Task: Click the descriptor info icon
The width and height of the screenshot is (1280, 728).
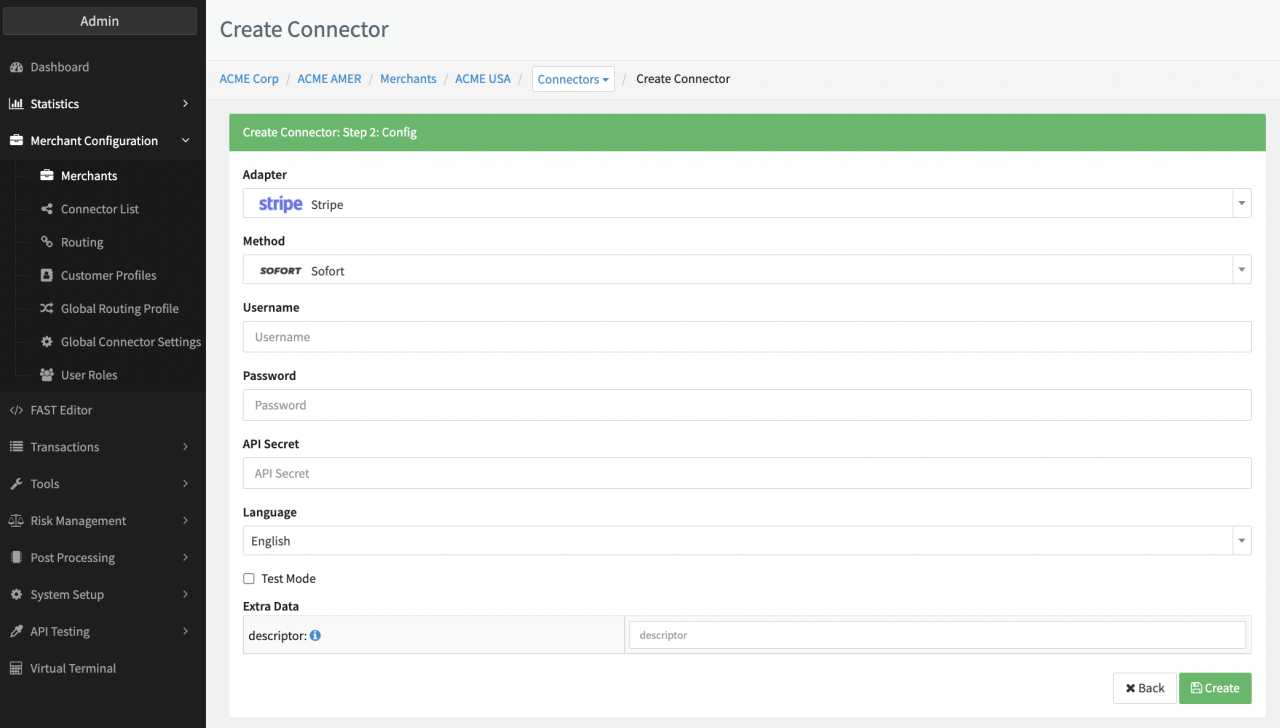Action: click(x=315, y=635)
